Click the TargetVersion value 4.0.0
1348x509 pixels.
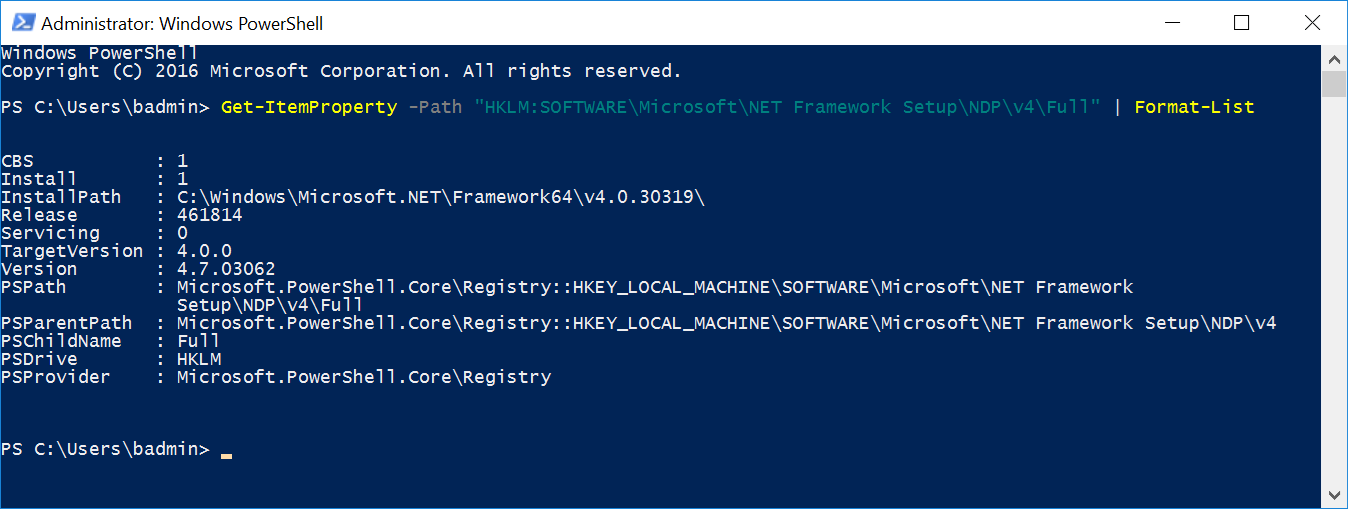(204, 251)
